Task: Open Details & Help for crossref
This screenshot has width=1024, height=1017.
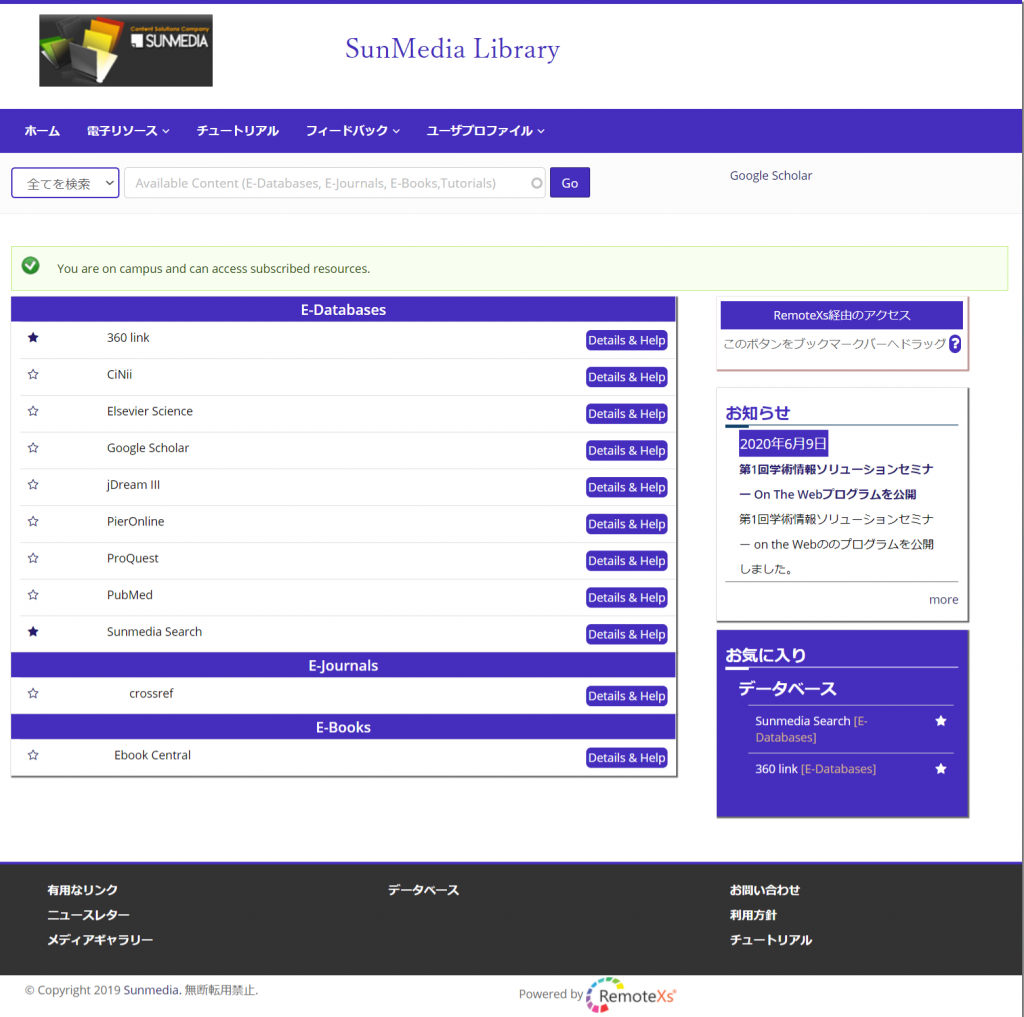Action: 626,696
